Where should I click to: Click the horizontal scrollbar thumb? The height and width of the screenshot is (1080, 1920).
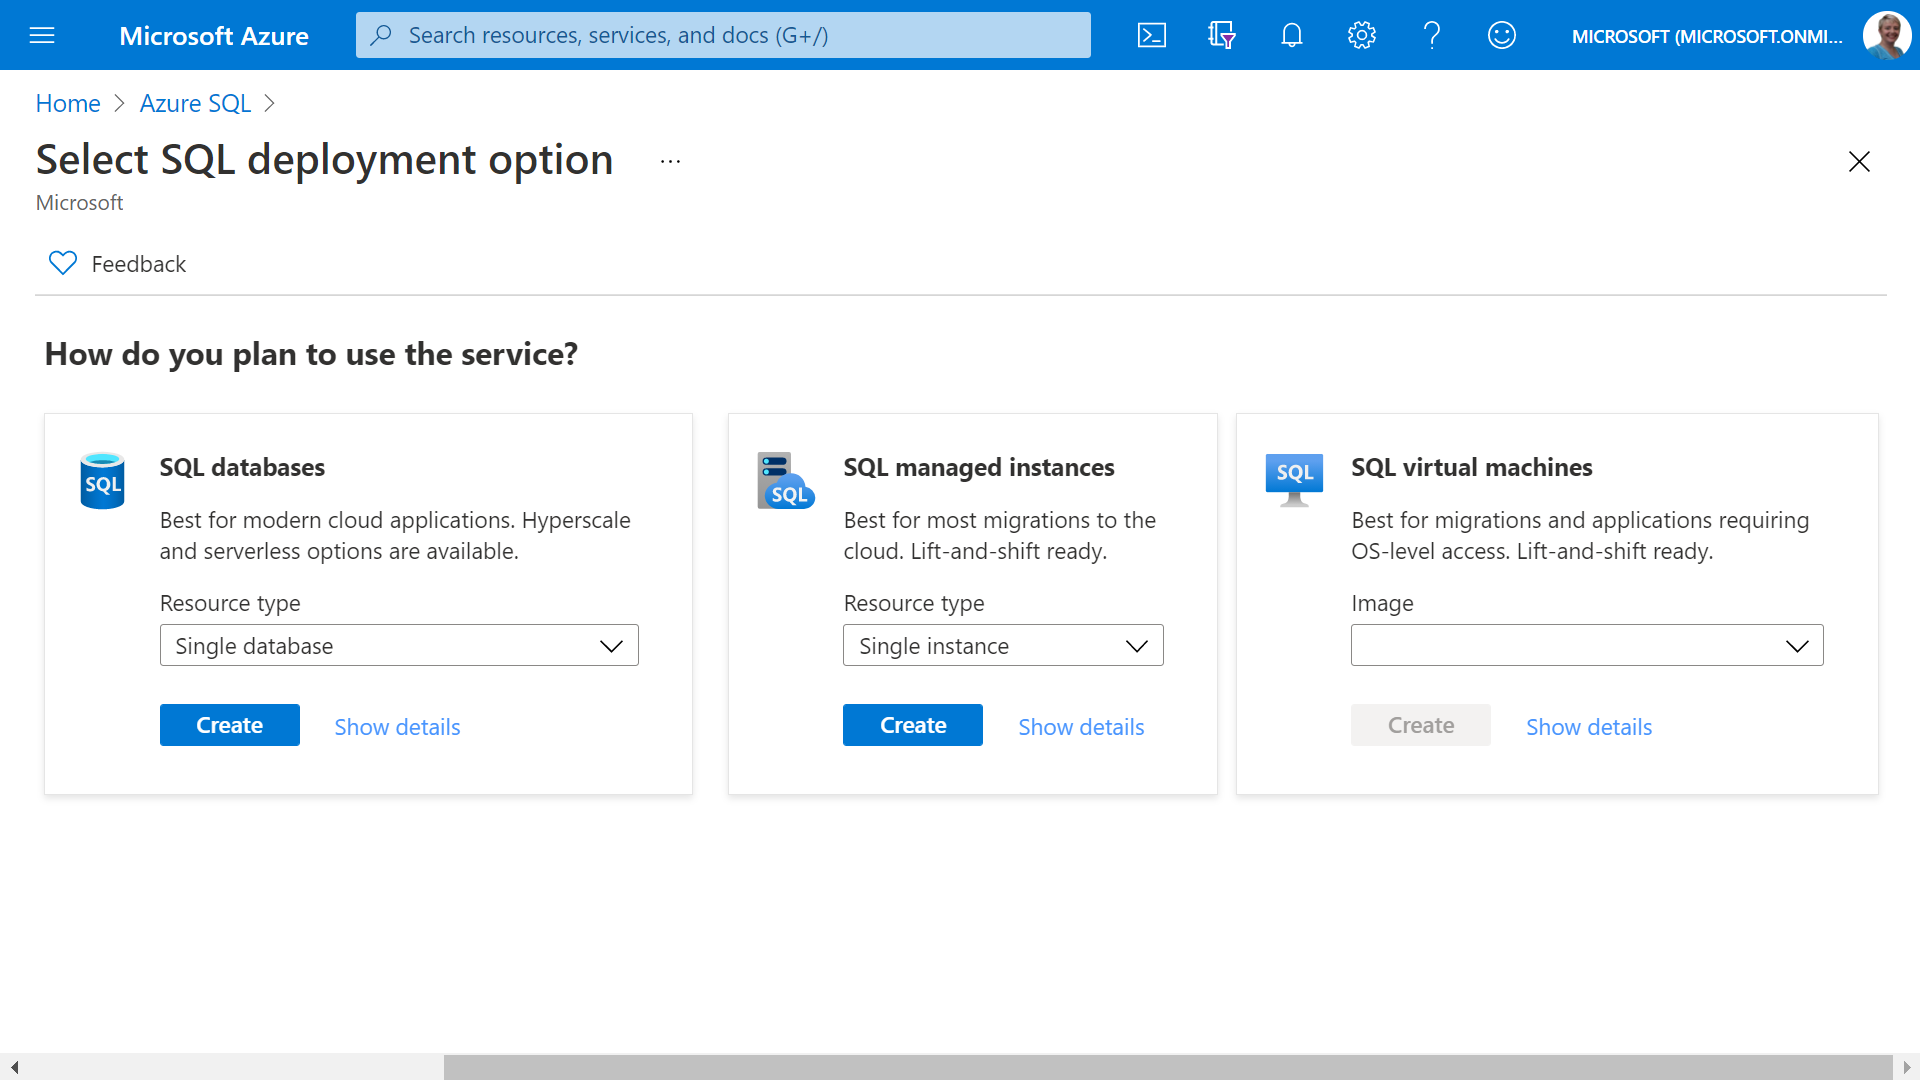(x=1167, y=1067)
